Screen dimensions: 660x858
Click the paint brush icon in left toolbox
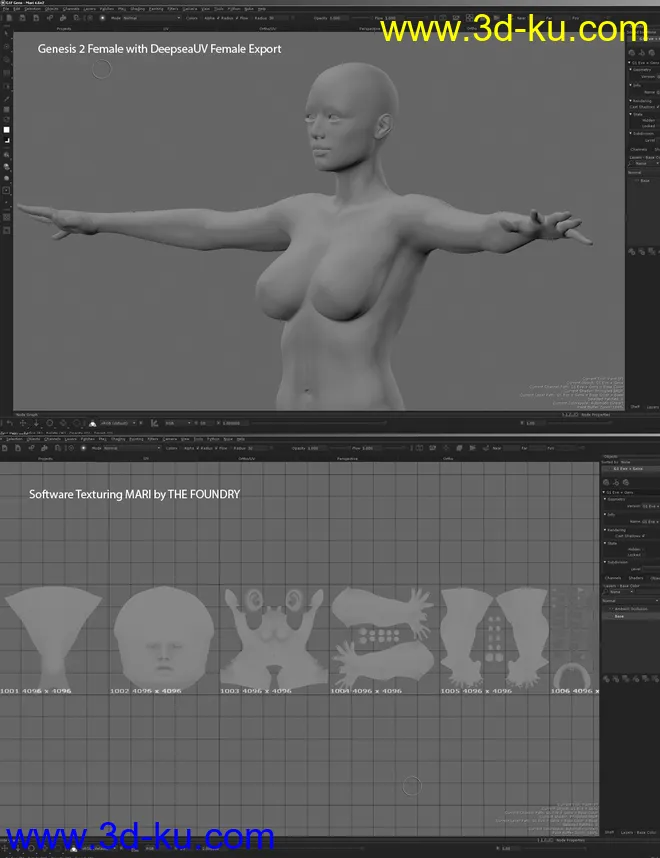coord(6,99)
